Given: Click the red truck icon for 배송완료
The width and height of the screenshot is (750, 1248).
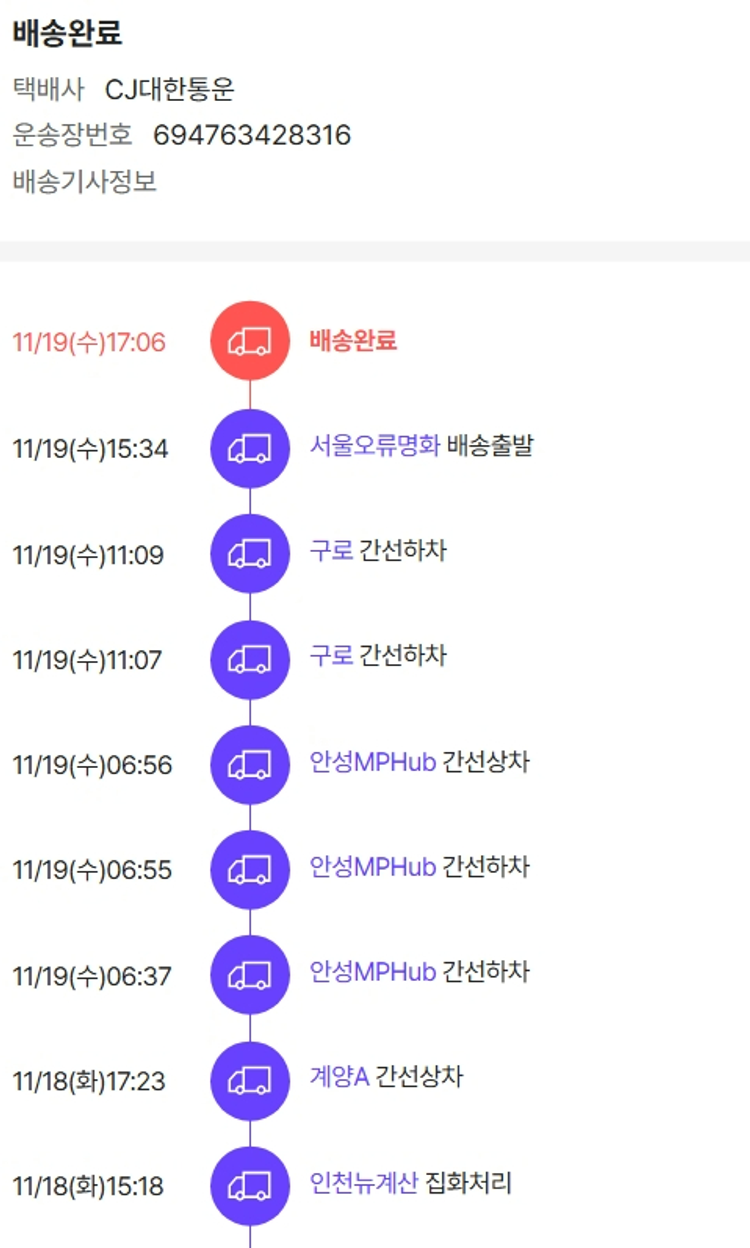Looking at the screenshot, I should pyautogui.click(x=249, y=341).
